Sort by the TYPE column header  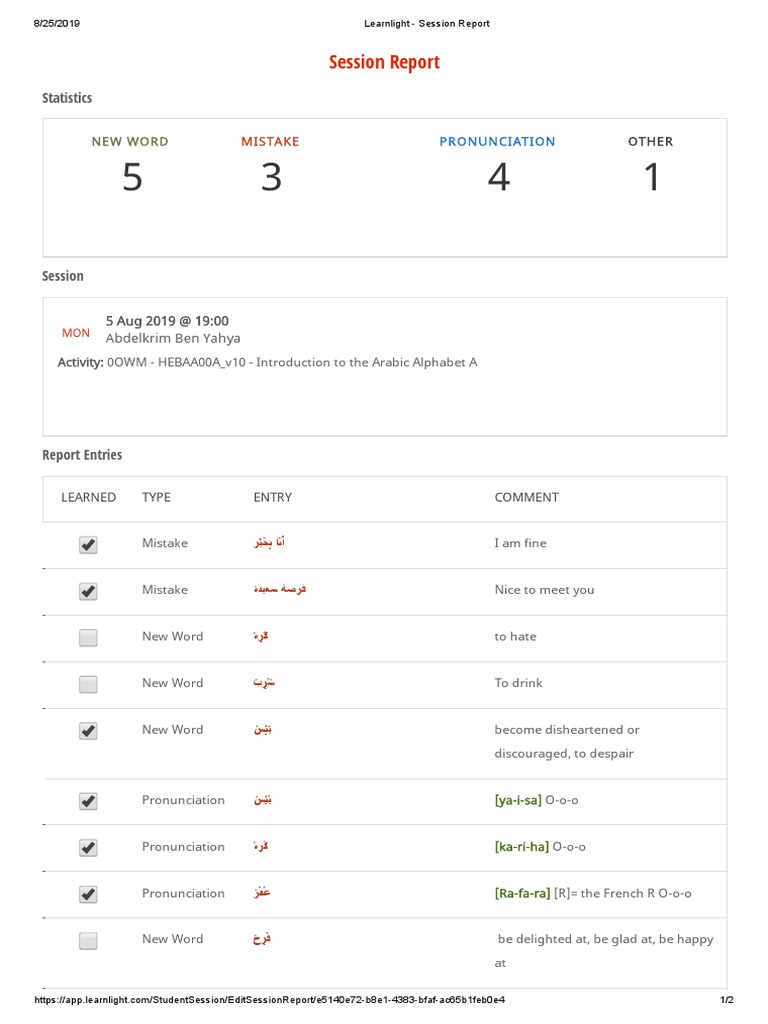[156, 497]
